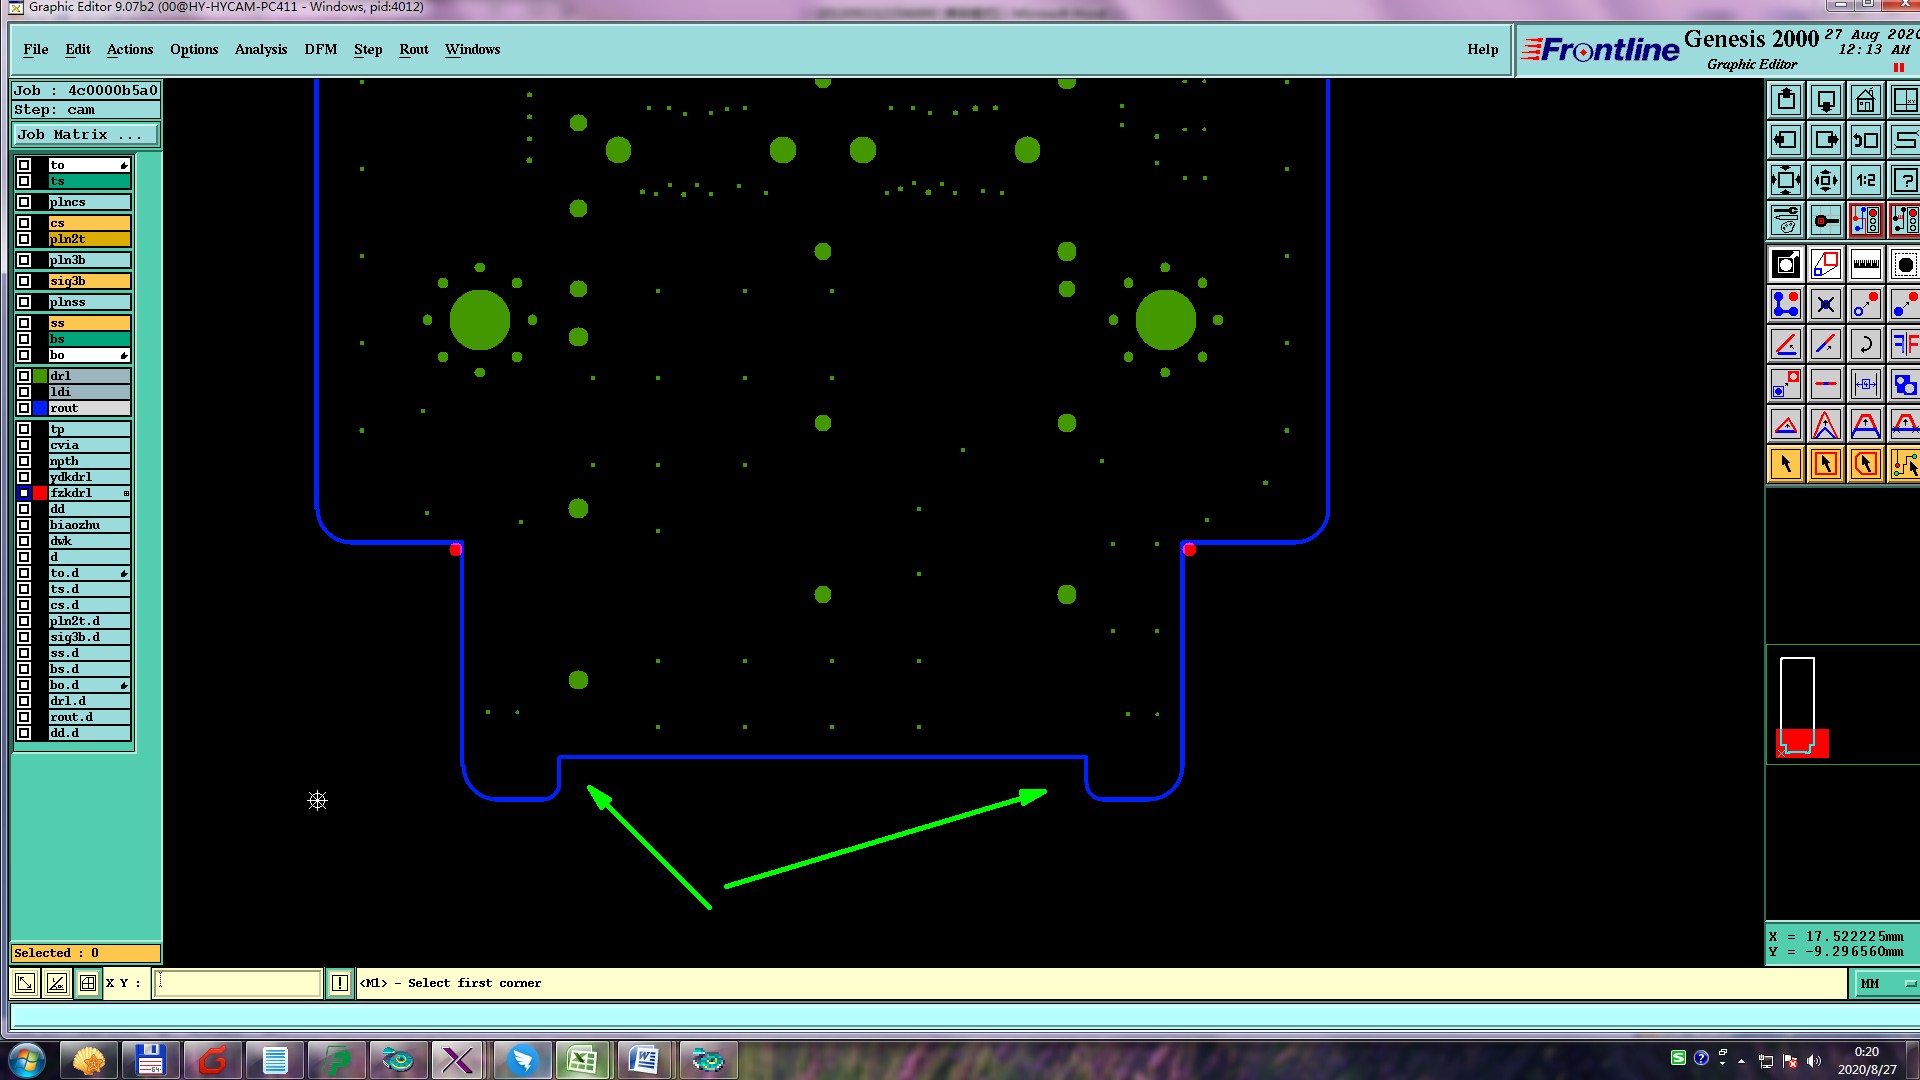Click the question mark help icon

point(1904,181)
